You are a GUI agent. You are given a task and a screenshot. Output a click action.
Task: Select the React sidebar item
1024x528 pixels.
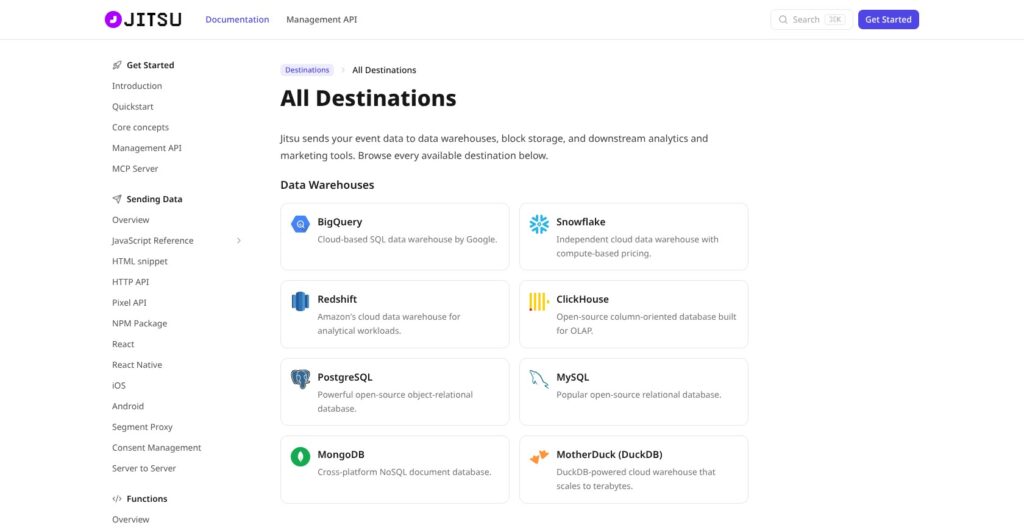(123, 344)
